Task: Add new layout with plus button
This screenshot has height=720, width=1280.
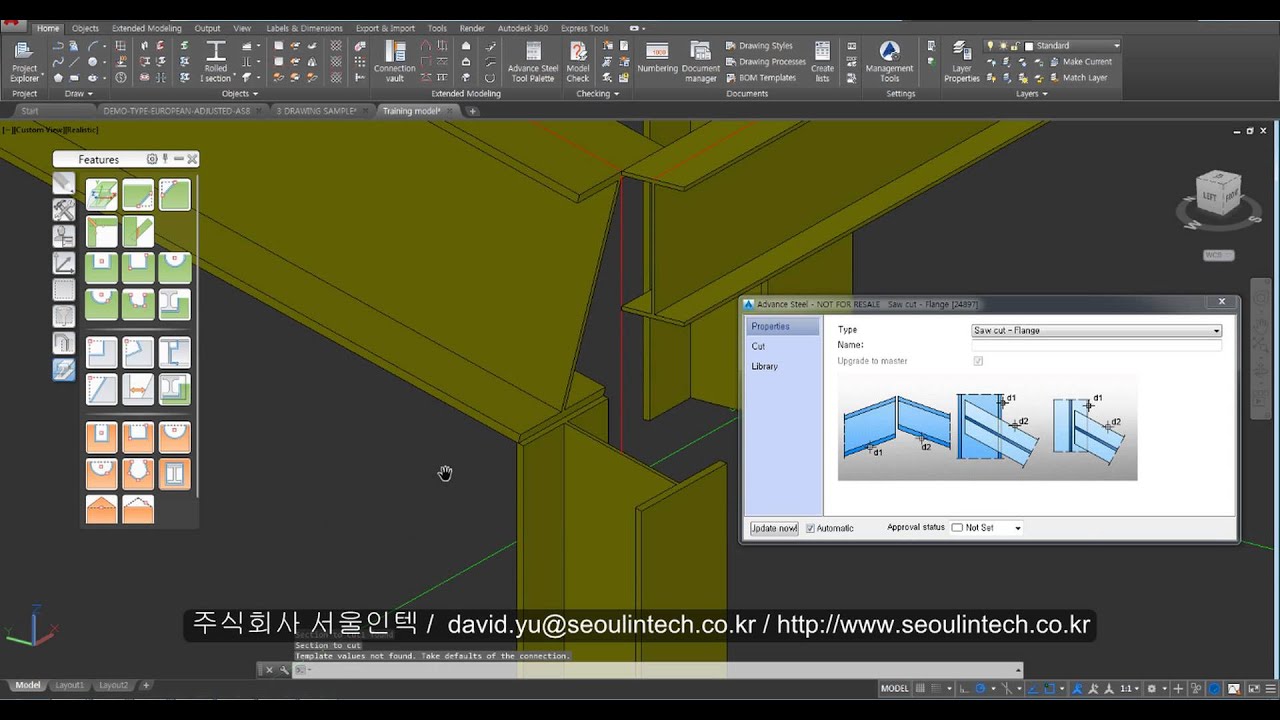Action: click(146, 685)
